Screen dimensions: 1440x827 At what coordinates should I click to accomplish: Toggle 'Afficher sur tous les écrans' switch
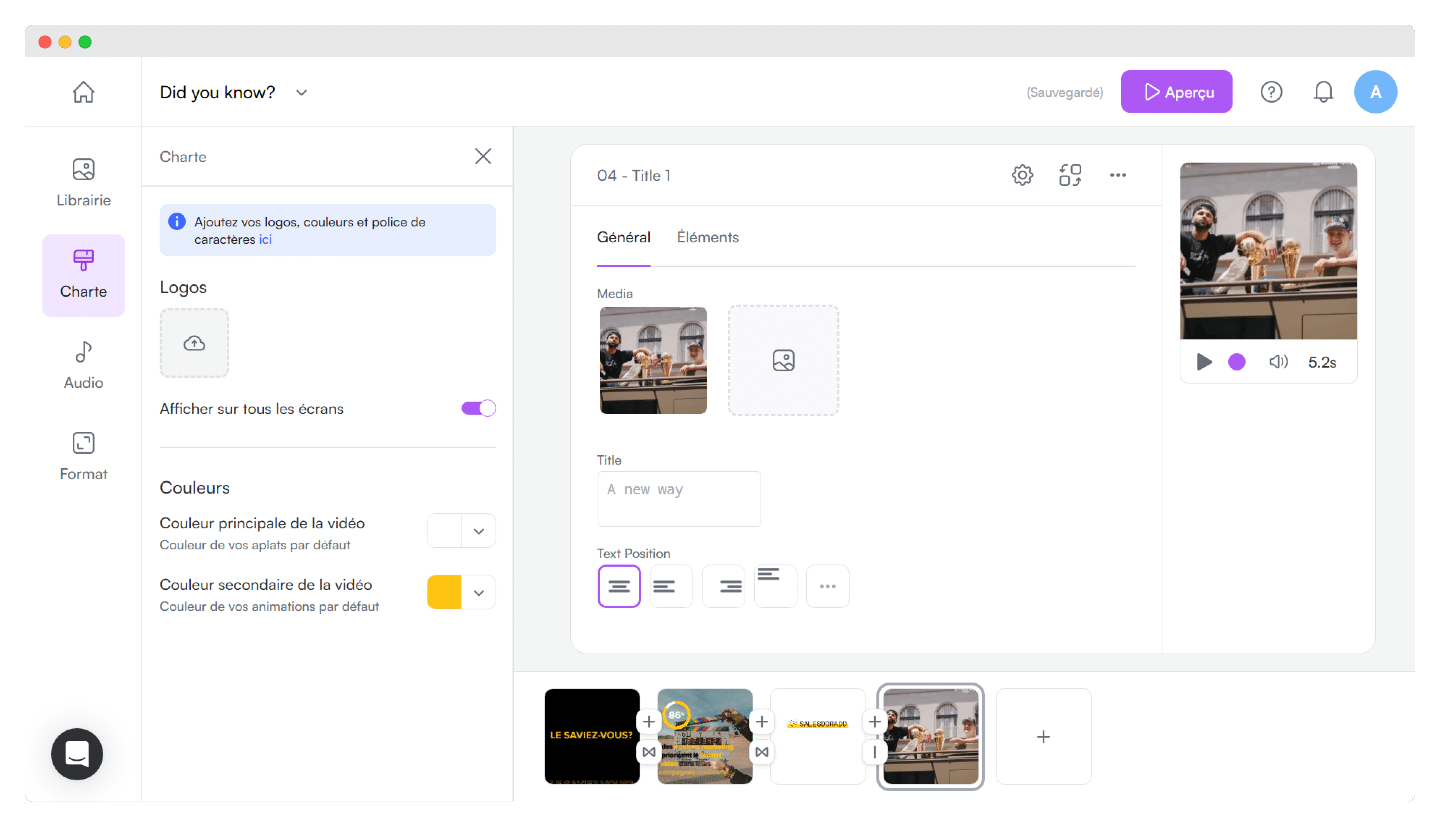click(478, 408)
